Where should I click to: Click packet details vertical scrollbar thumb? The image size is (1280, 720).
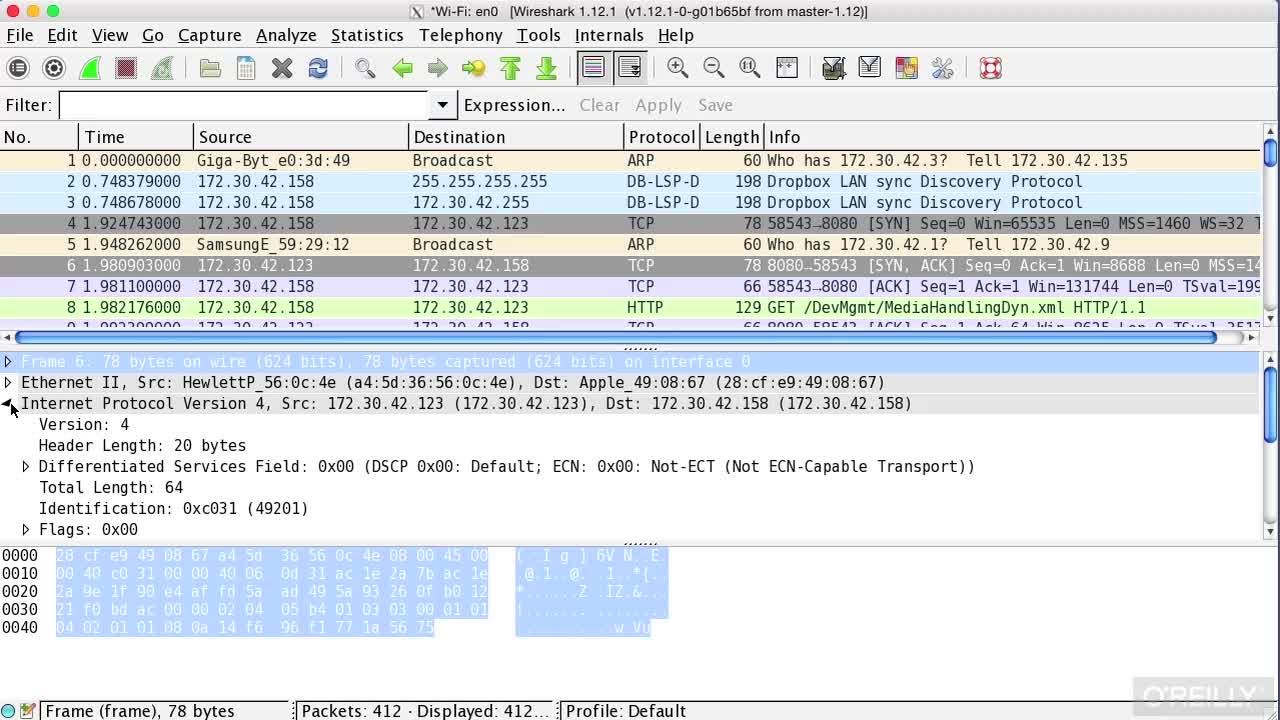tap(1270, 403)
